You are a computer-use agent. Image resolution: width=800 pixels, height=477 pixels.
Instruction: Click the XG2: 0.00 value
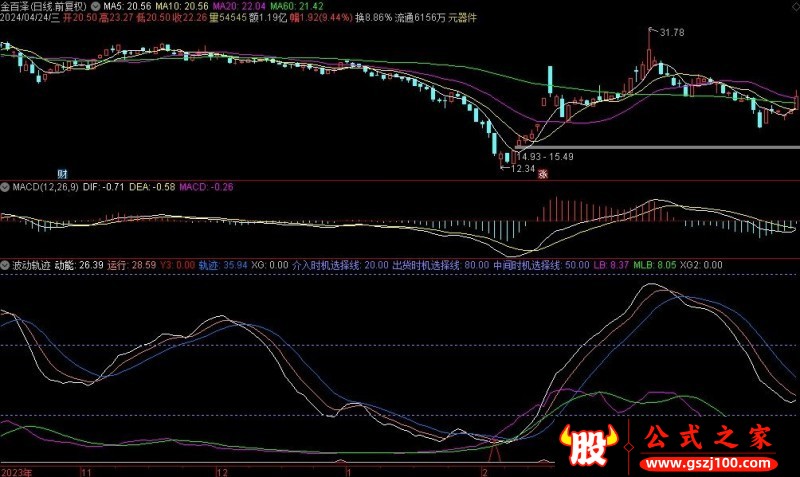click(x=701, y=265)
